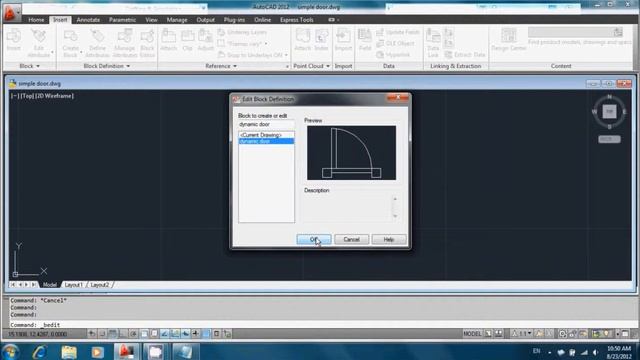Image resolution: width=640 pixels, height=360 pixels.
Task: Open the Output ribbon tab
Action: (205, 20)
